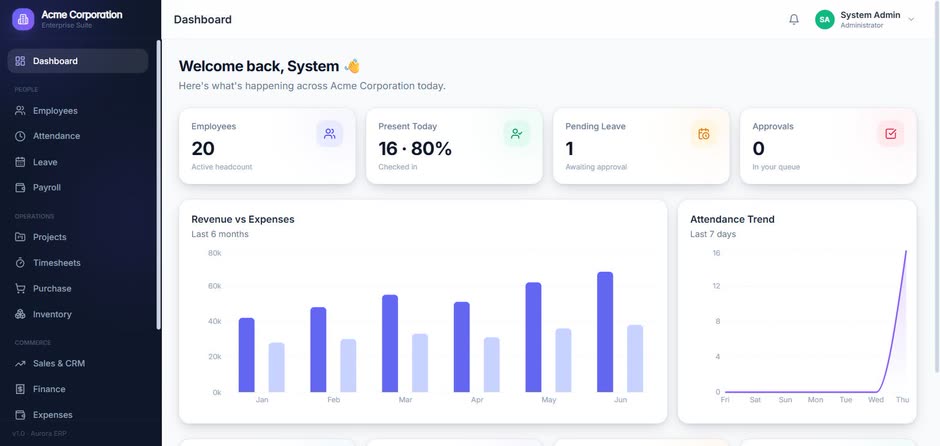
Task: Click the Dashboard grid icon in sidebar
Action: [x=20, y=61]
